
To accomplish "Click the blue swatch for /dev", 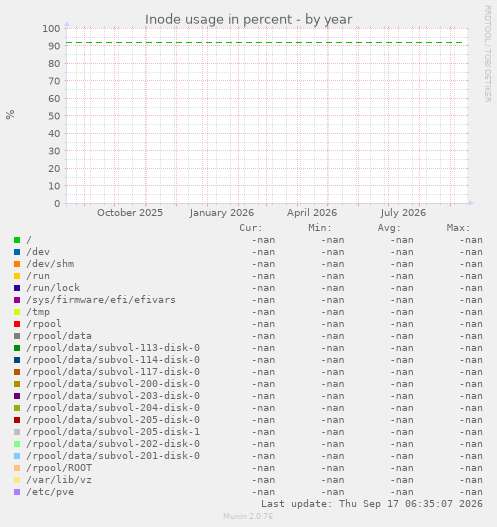I will 17,252.
